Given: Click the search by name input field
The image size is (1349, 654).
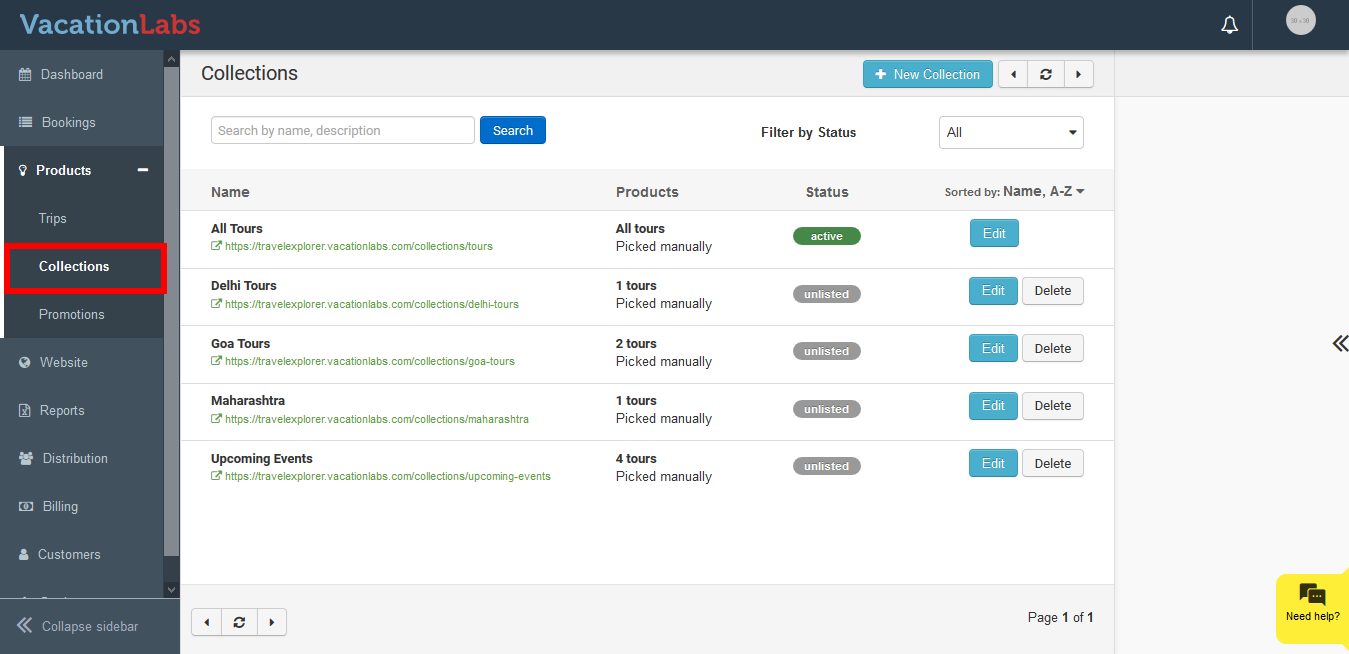Looking at the screenshot, I should coord(342,130).
